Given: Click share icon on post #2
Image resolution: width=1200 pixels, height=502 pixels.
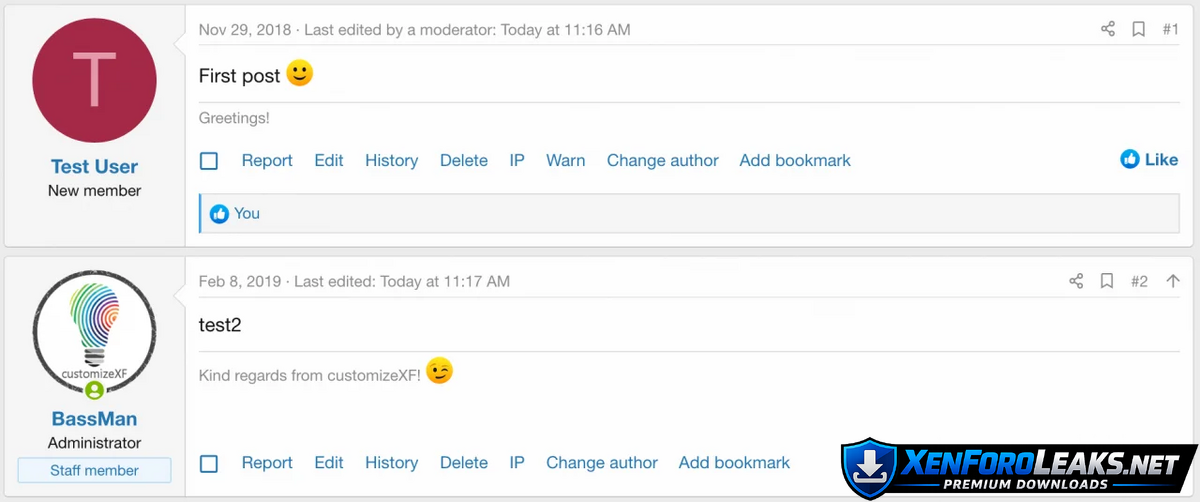Looking at the screenshot, I should tap(1076, 282).
